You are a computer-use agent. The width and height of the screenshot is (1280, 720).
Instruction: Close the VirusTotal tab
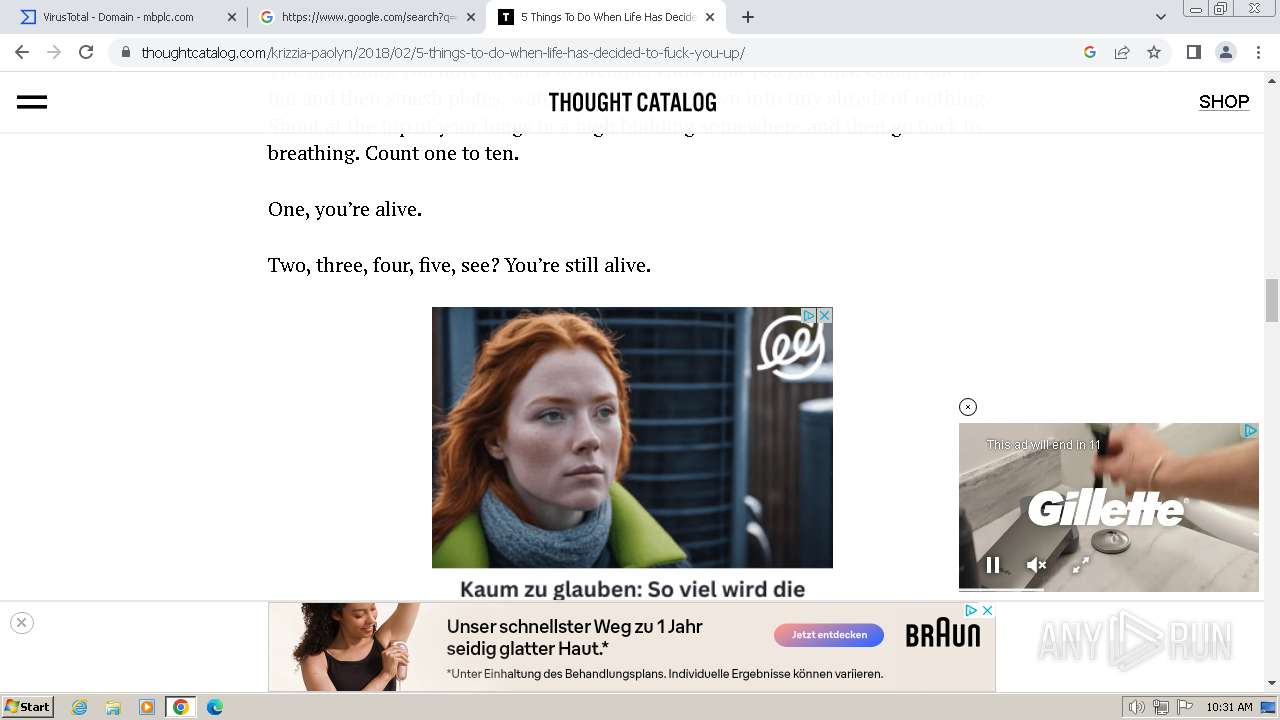pyautogui.click(x=232, y=17)
